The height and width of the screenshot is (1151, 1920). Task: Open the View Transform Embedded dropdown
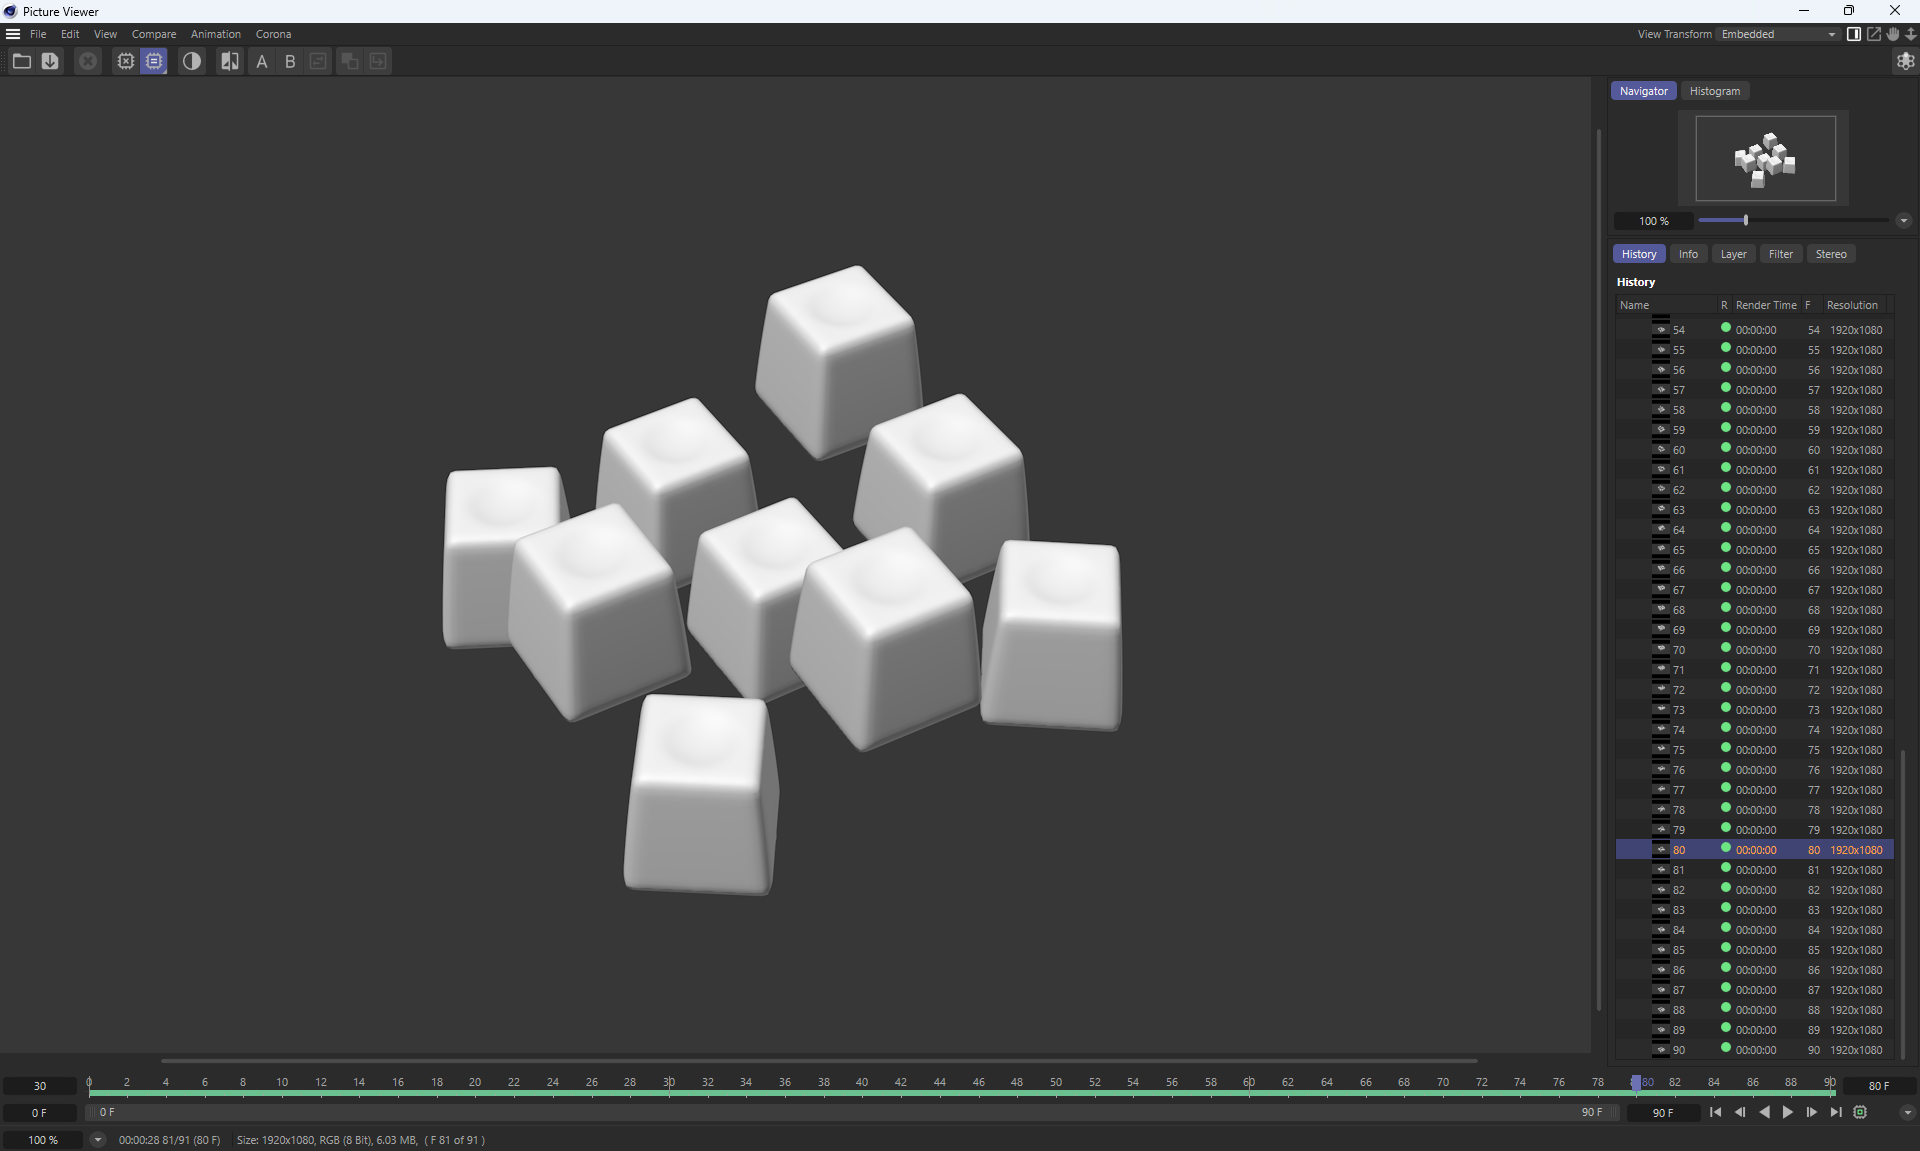coord(1778,34)
